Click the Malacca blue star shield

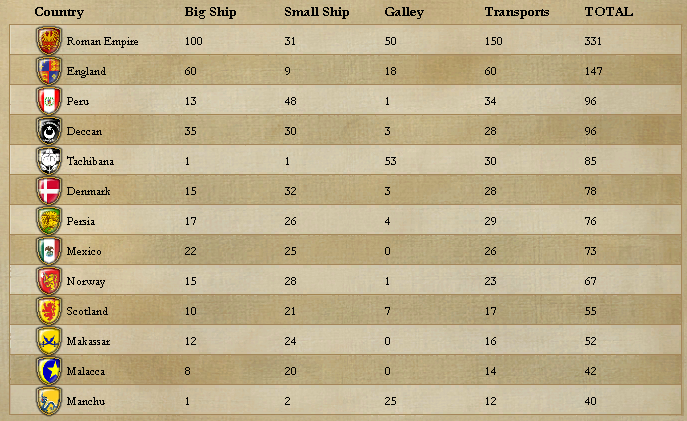point(49,371)
